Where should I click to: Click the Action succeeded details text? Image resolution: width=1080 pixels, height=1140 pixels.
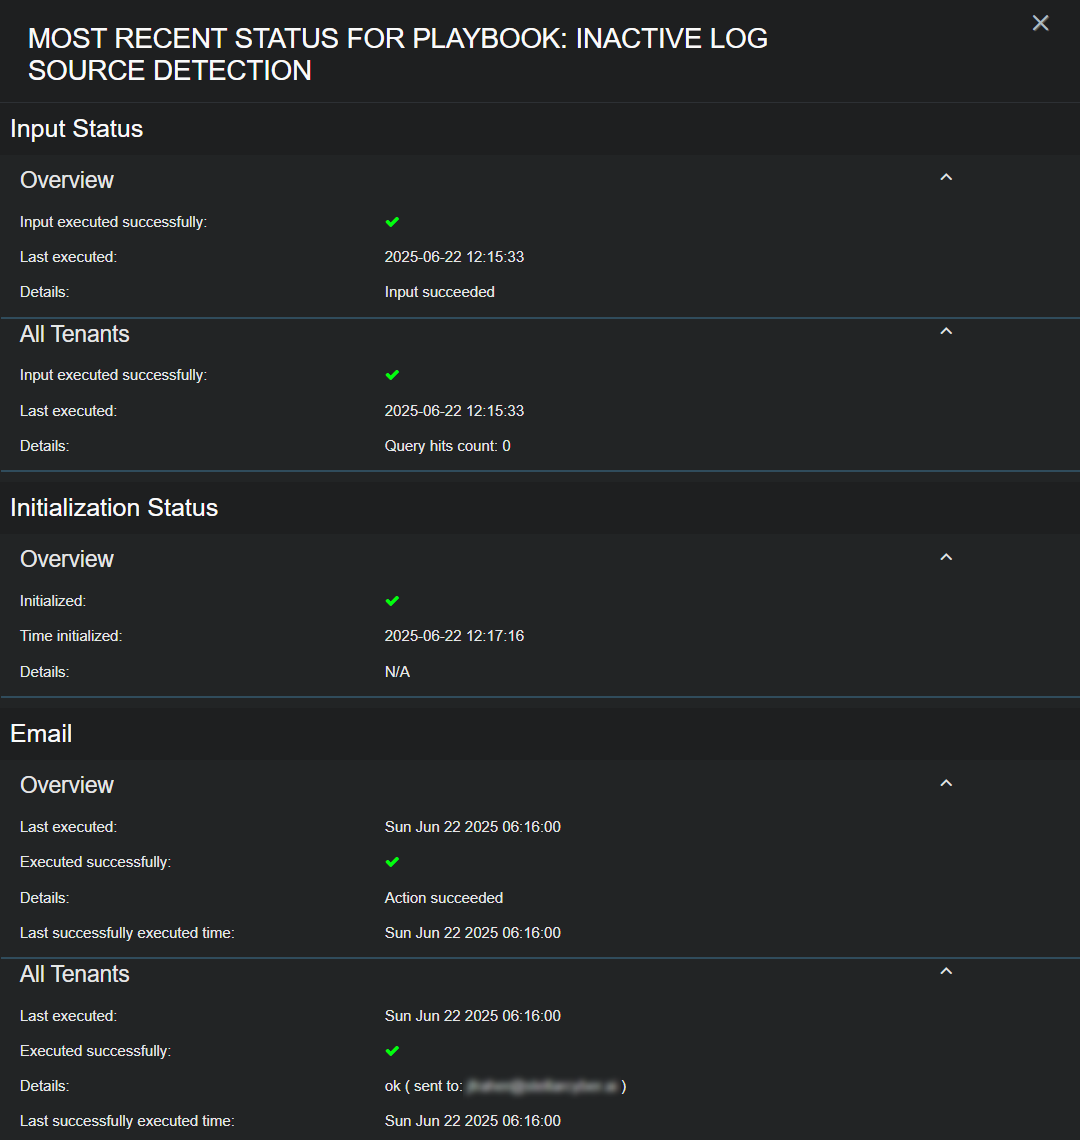[x=443, y=898]
